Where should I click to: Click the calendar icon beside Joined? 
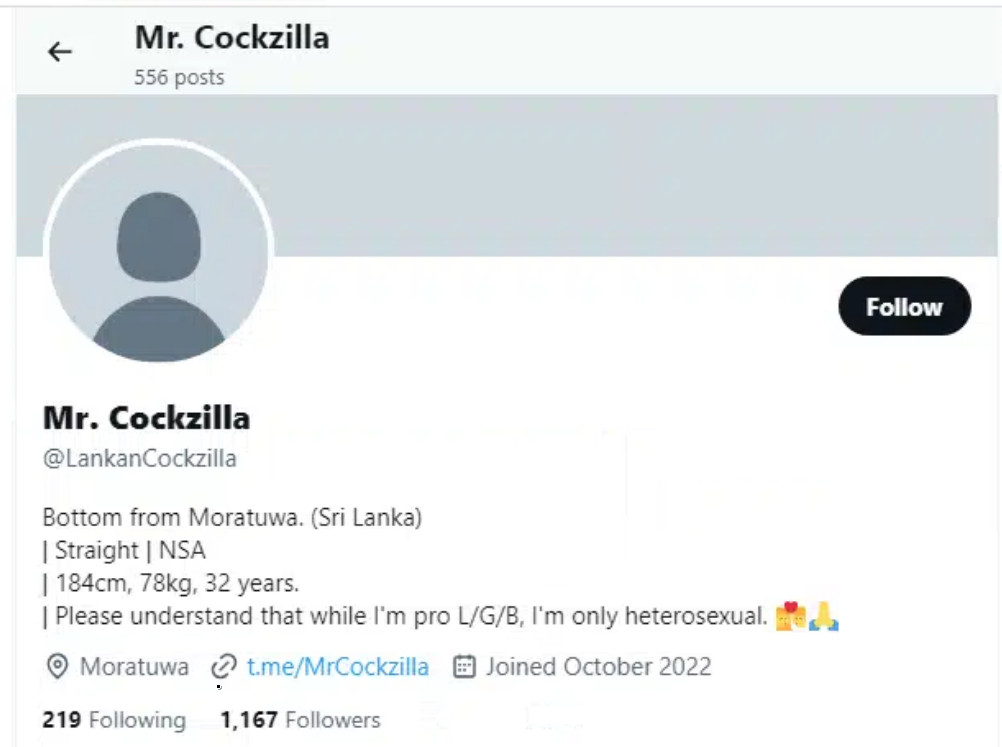(465, 666)
